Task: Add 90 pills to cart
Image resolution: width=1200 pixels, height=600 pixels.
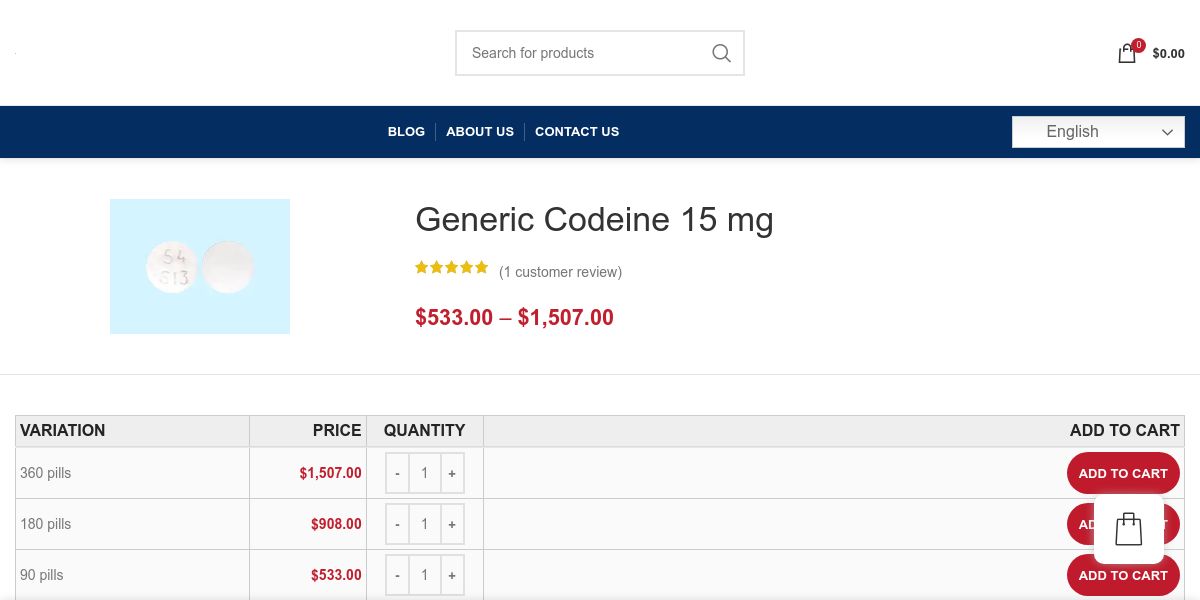Action: 1122,575
